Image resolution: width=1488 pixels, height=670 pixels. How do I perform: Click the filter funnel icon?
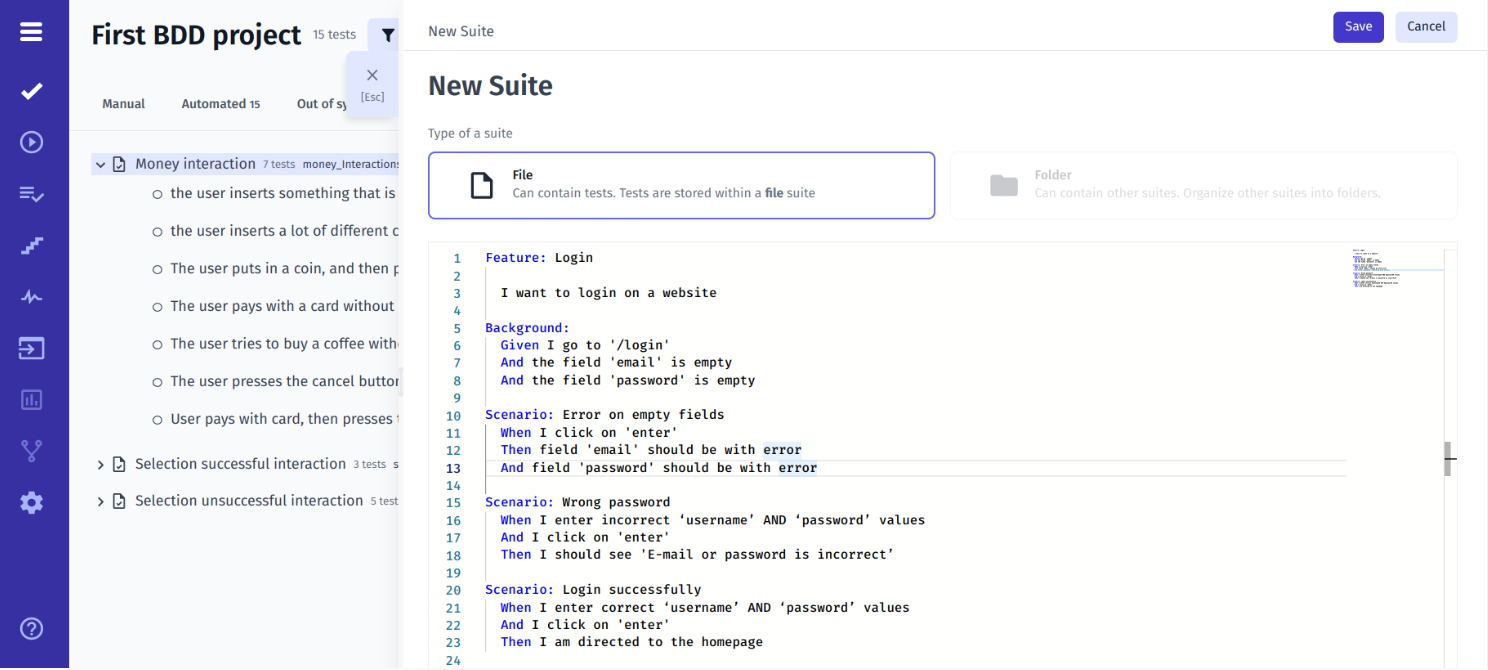click(387, 33)
